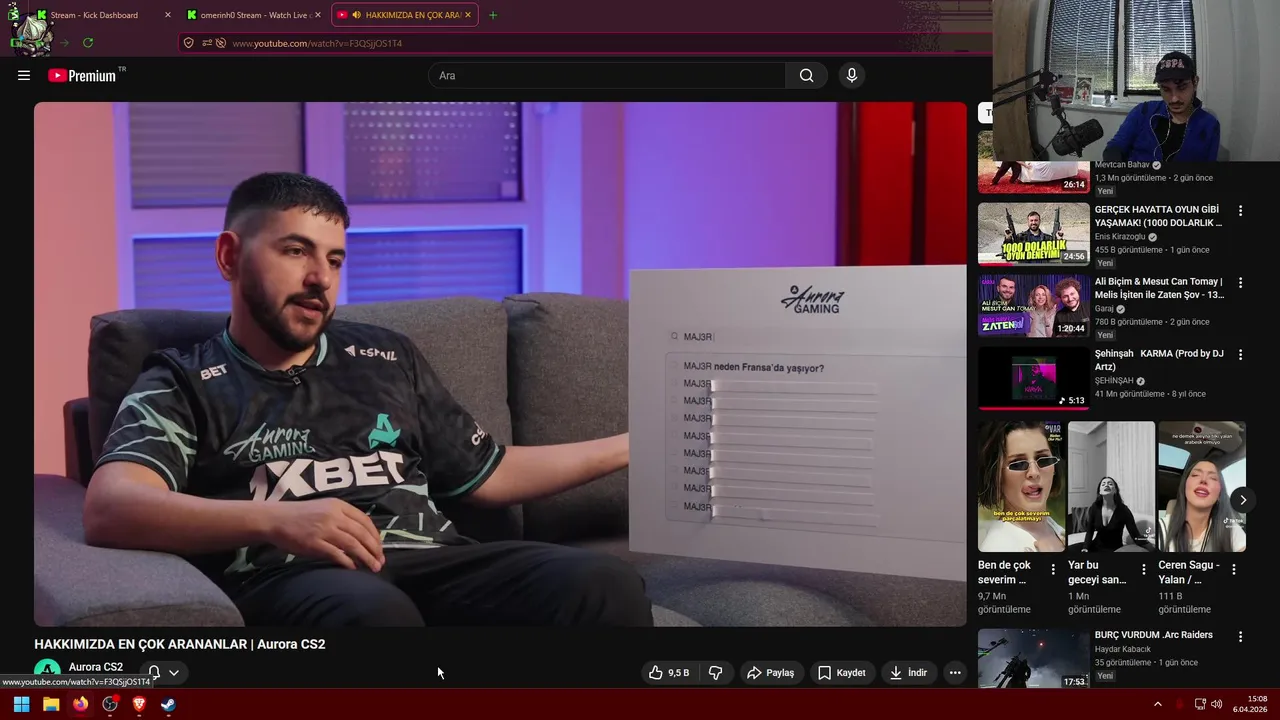Open the tracking protection shield icon
This screenshot has width=1280, height=720.
[188, 43]
